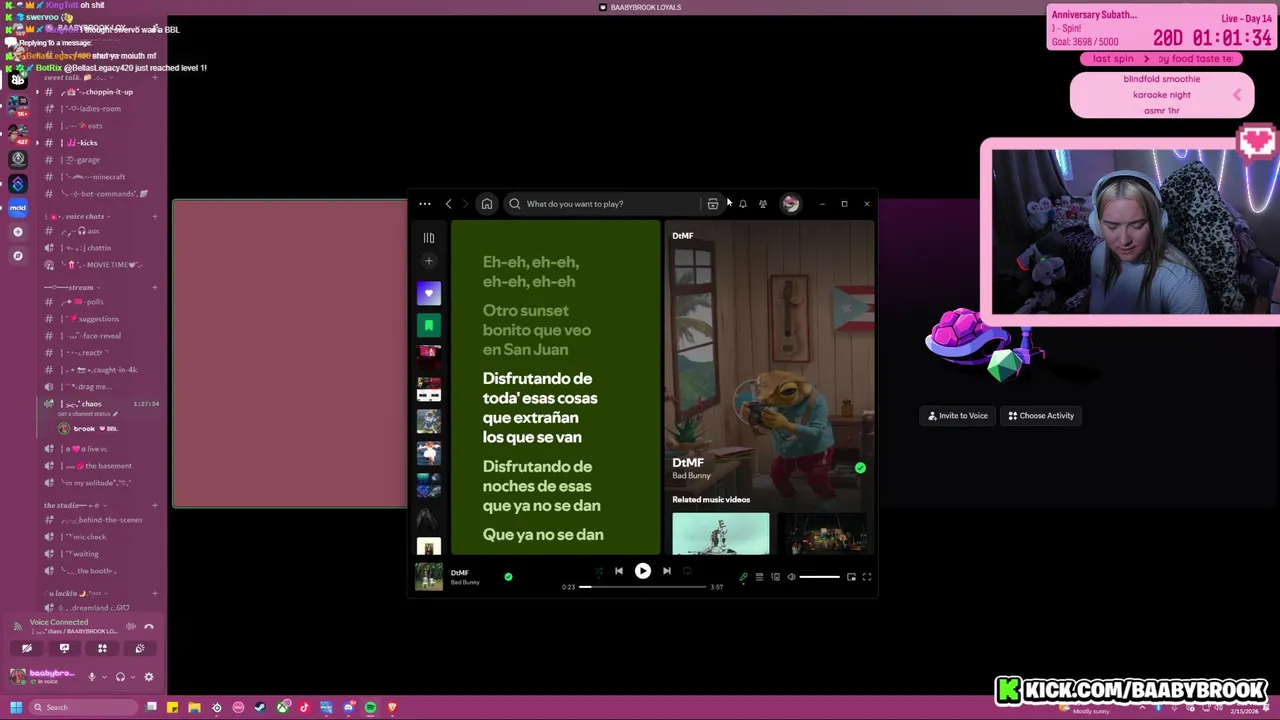Toggle shuffle in Spotify player
The width and height of the screenshot is (1280, 720).
(x=599, y=571)
